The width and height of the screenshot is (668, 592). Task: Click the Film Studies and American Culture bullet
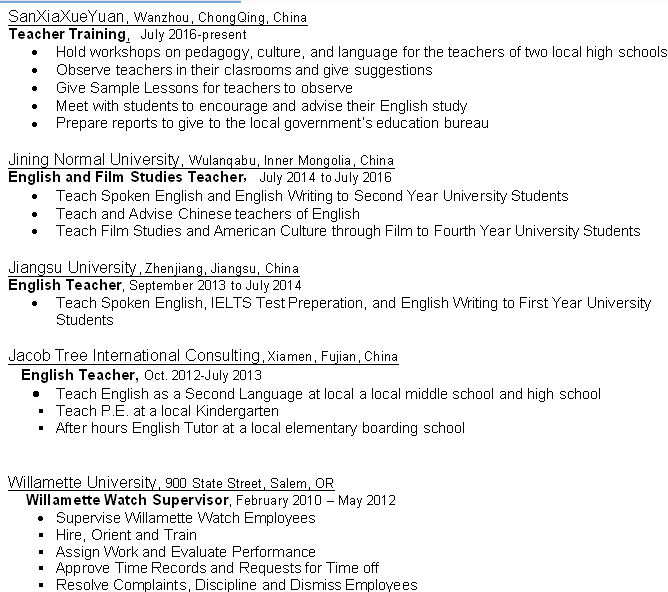tap(347, 231)
